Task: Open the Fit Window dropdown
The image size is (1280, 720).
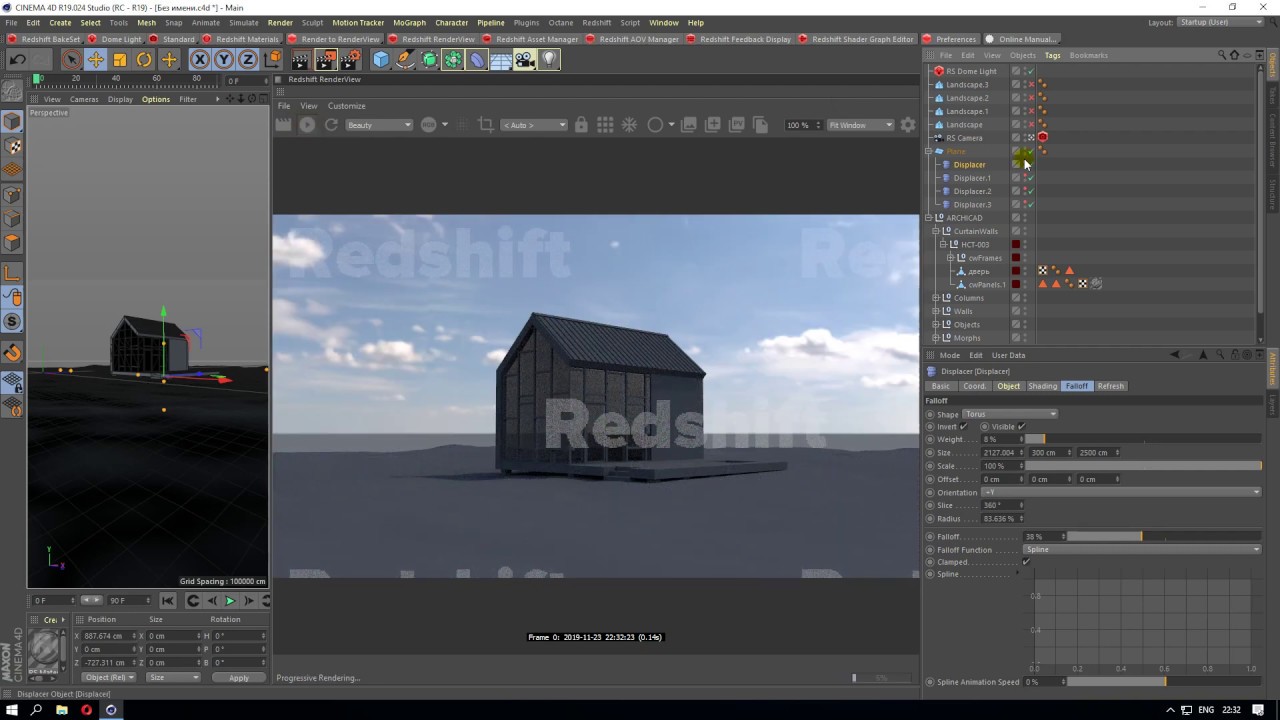Action: click(x=860, y=125)
